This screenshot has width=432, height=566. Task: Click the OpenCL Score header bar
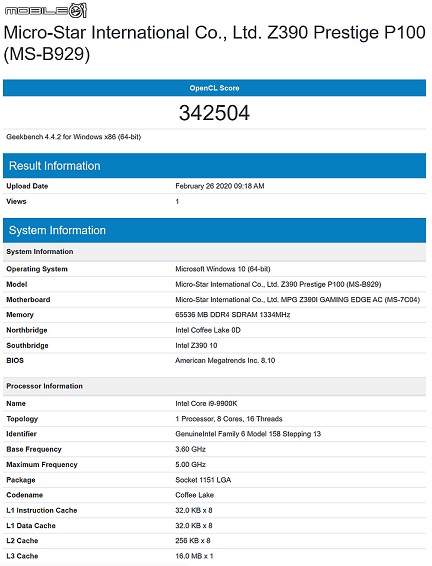click(214, 88)
